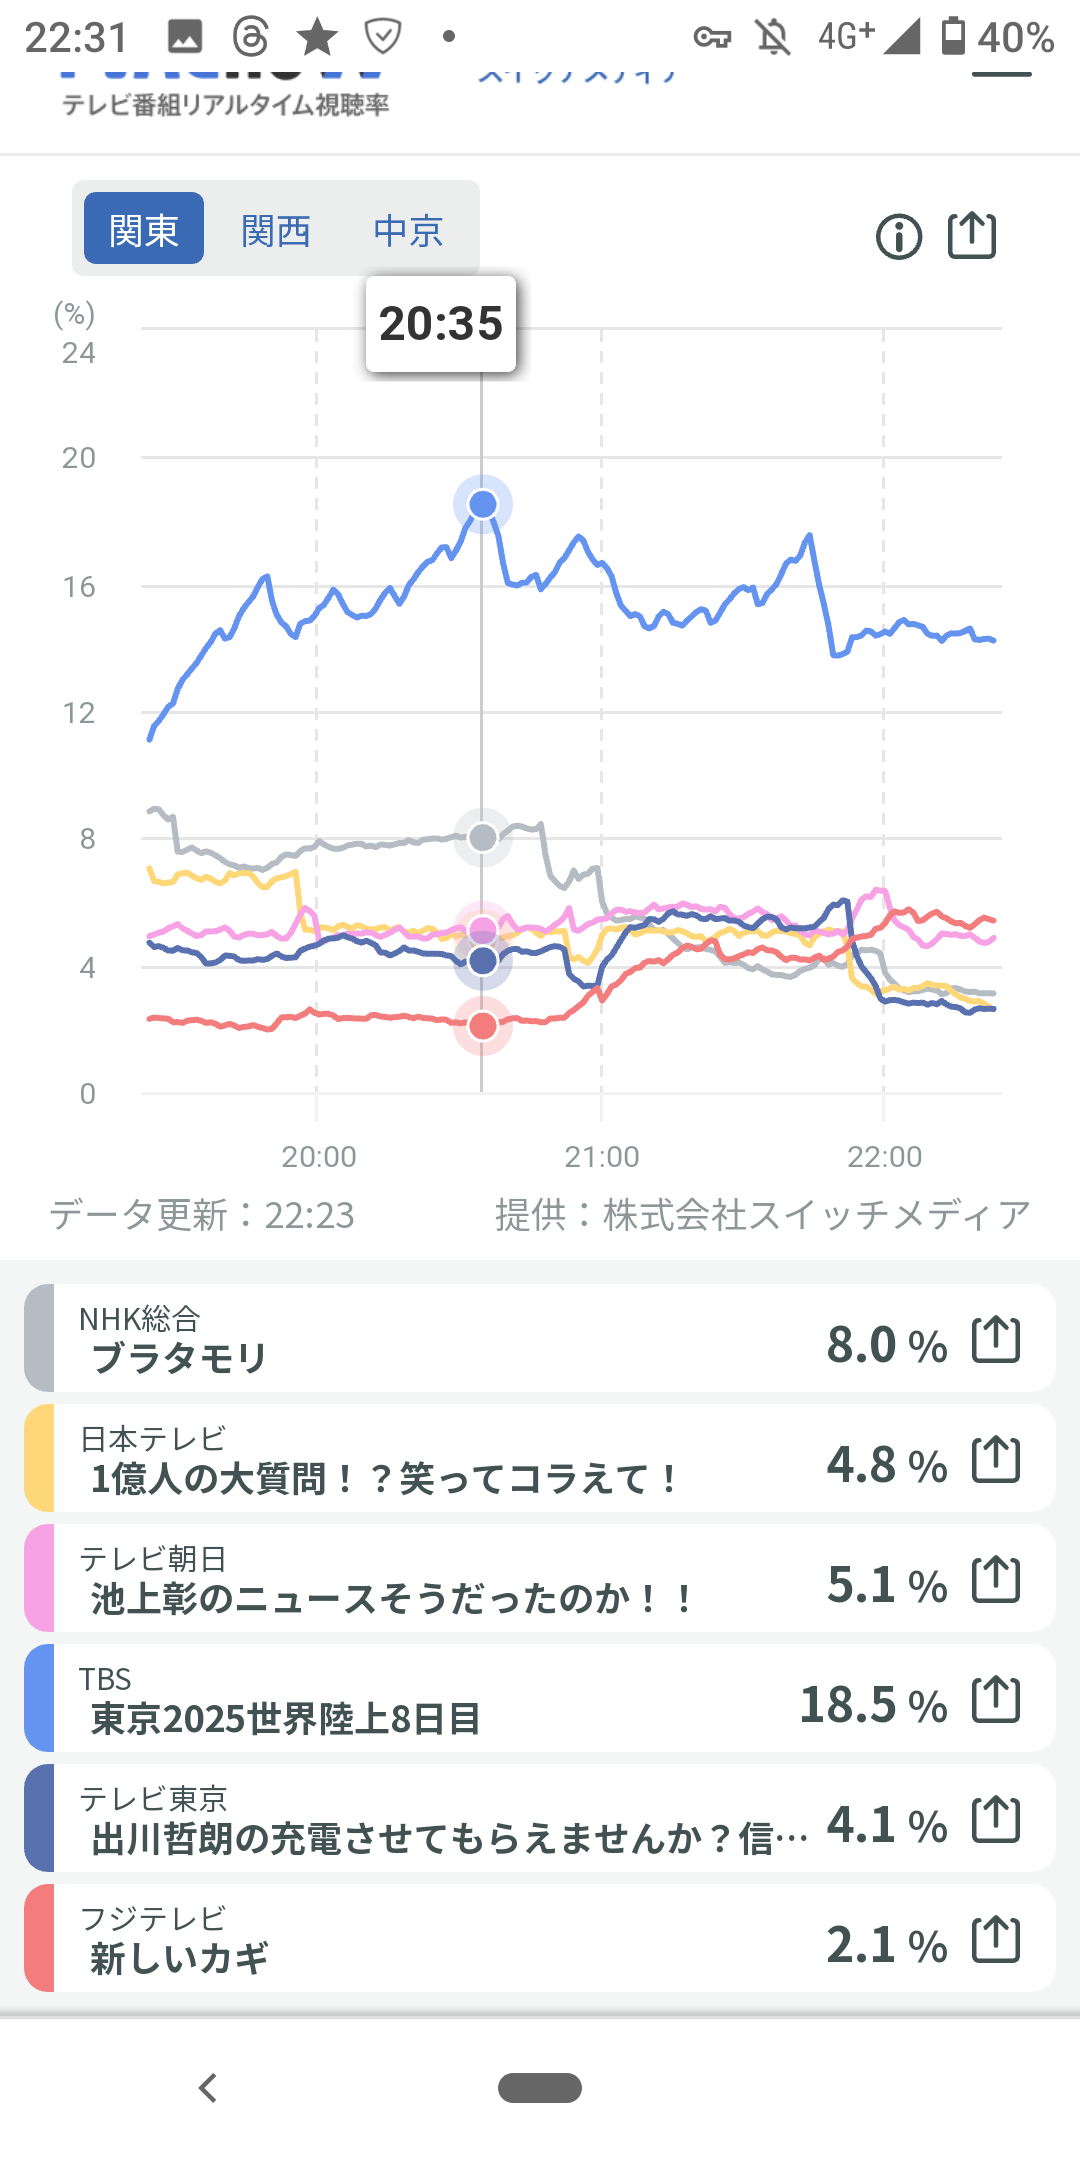The height and width of the screenshot is (2160, 1080).
Task: Tap the gray NHK point on the chart
Action: click(483, 837)
